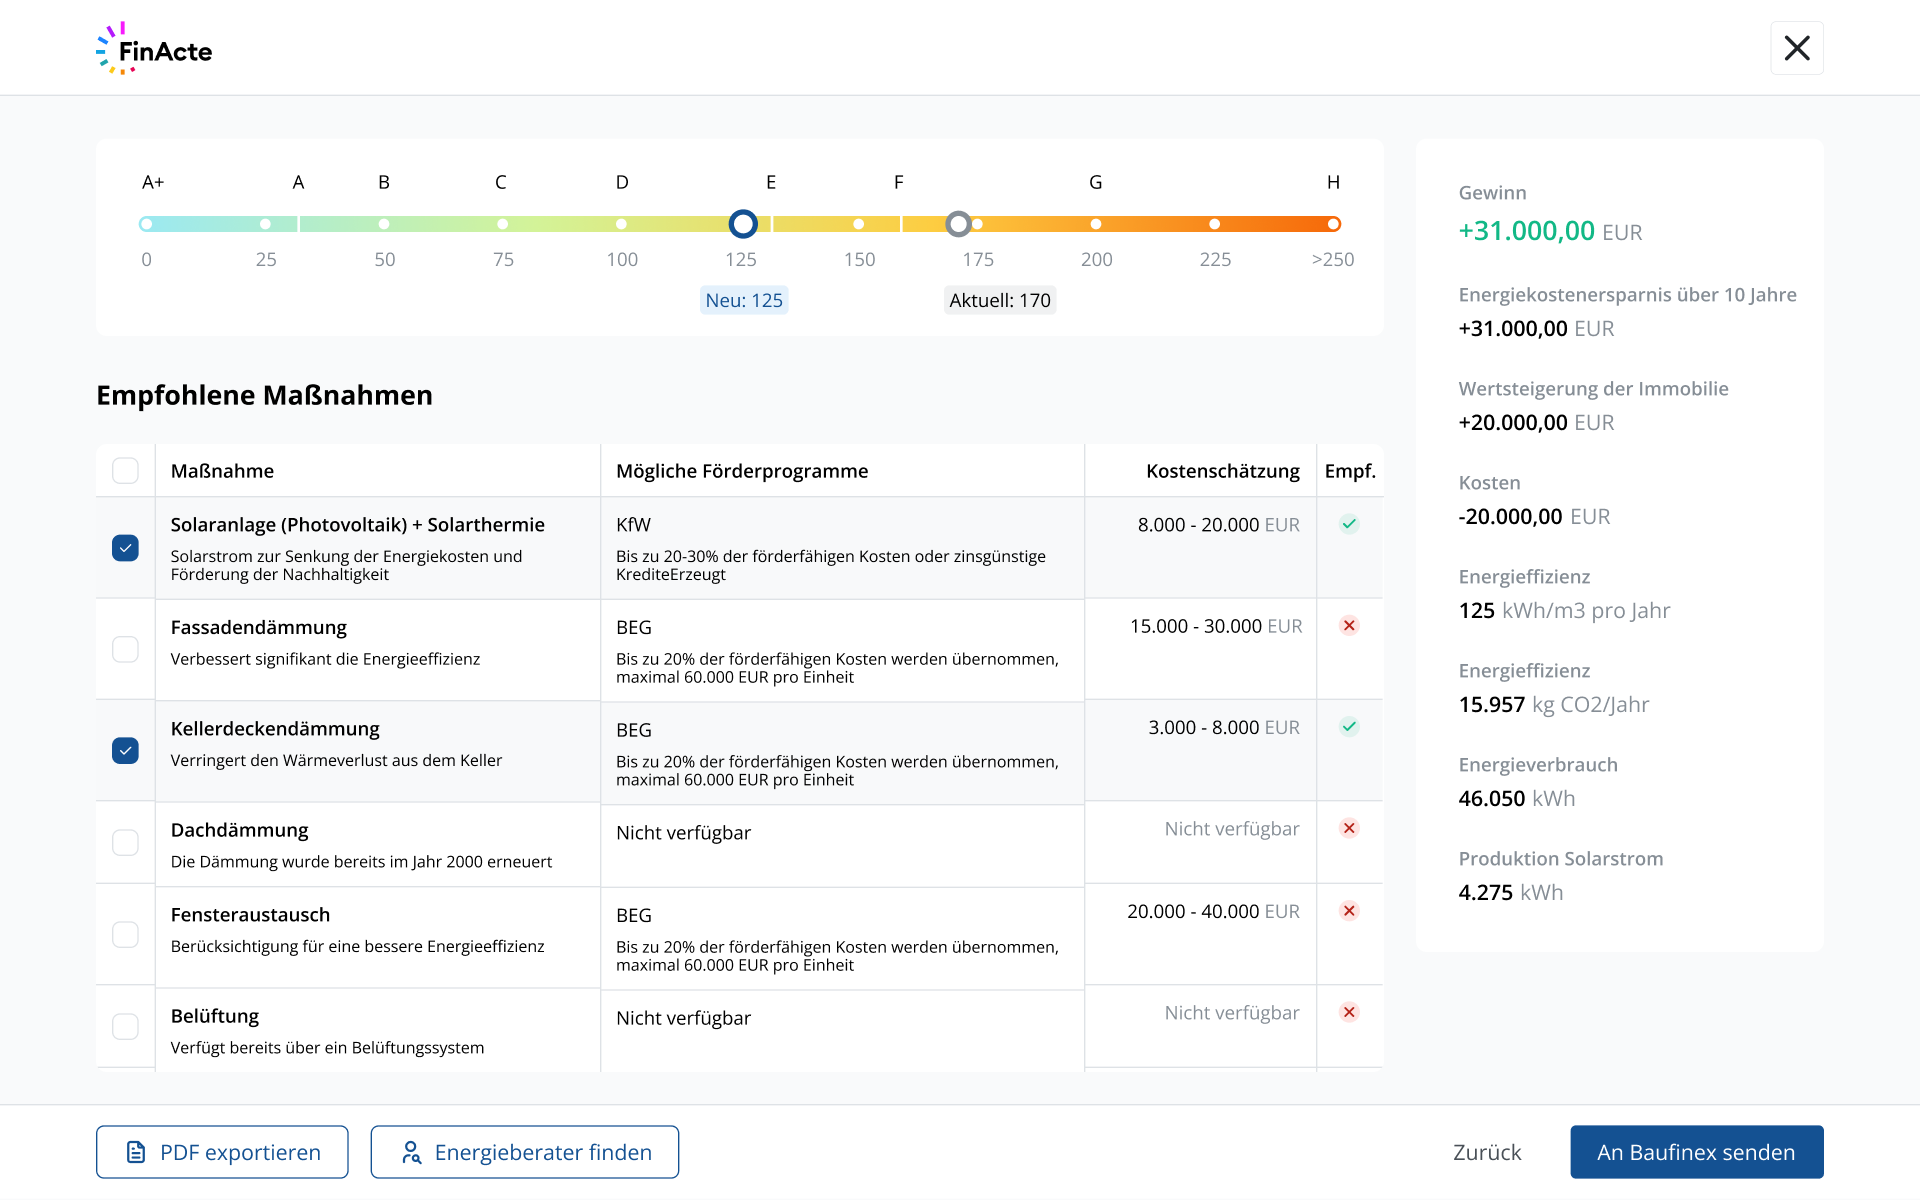This screenshot has height=1200, width=1920.
Task: Click red X icon in Dachdämmung row
Action: (x=1349, y=828)
